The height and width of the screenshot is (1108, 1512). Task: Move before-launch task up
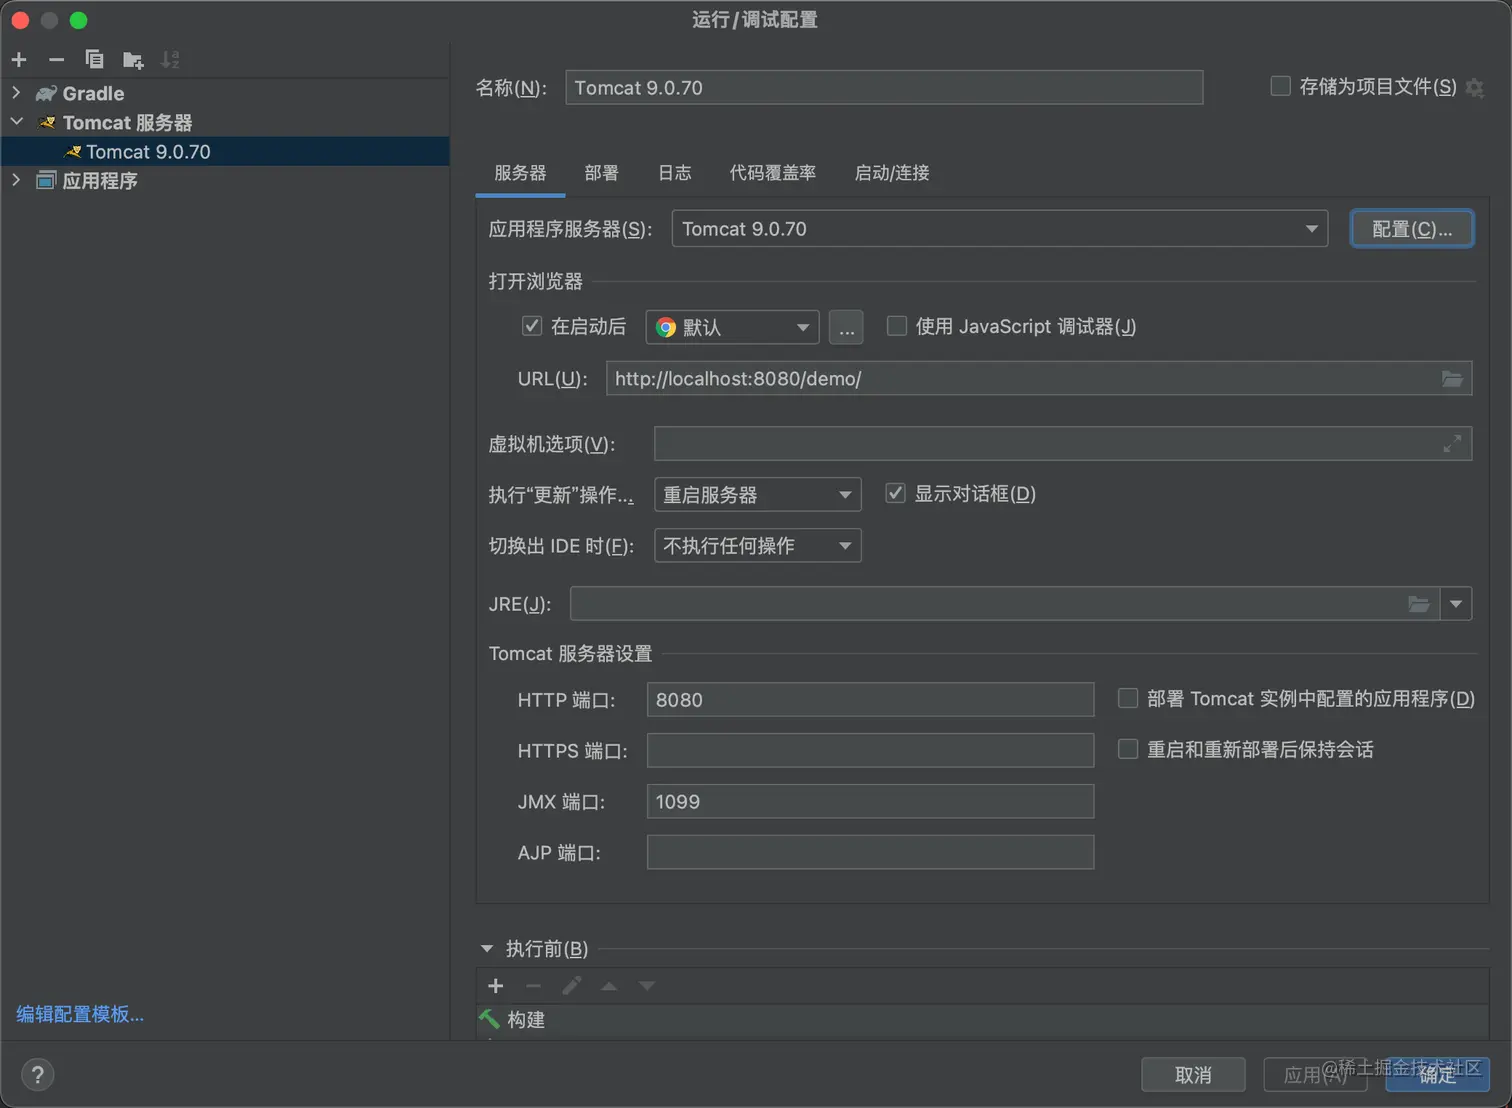(x=609, y=986)
